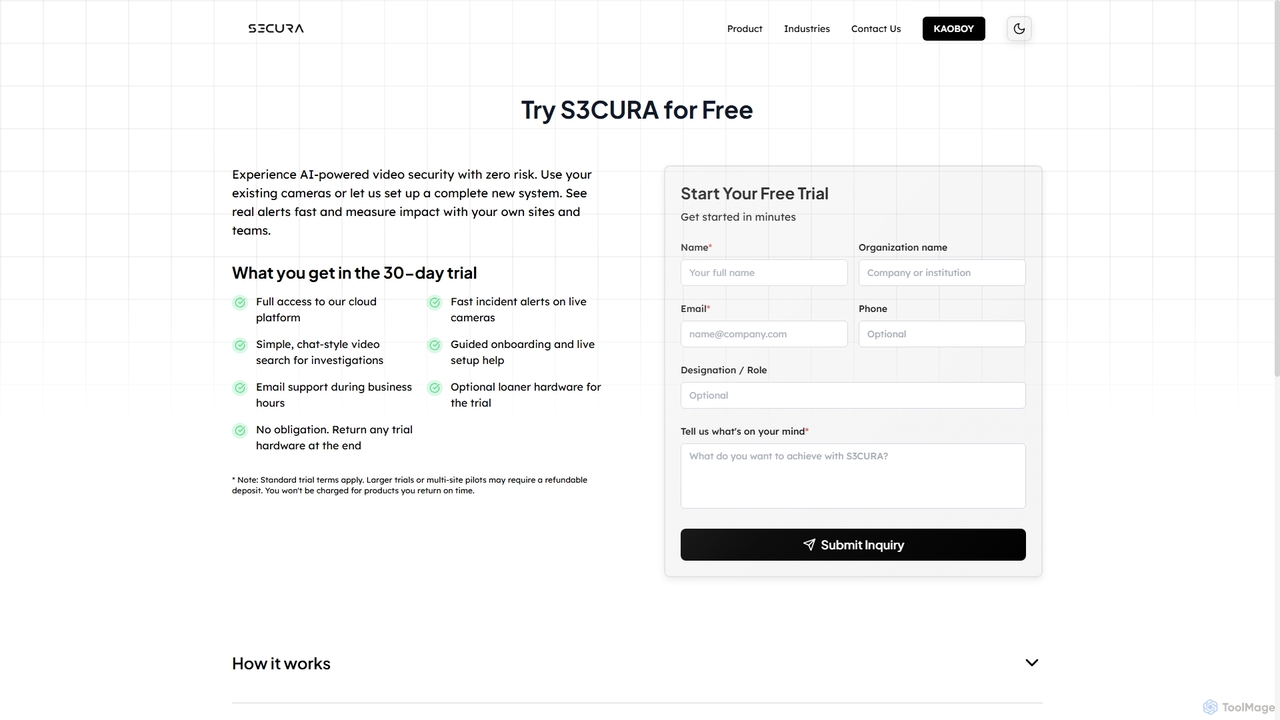
Task: Click the S3CURA logo
Action: [x=276, y=29]
